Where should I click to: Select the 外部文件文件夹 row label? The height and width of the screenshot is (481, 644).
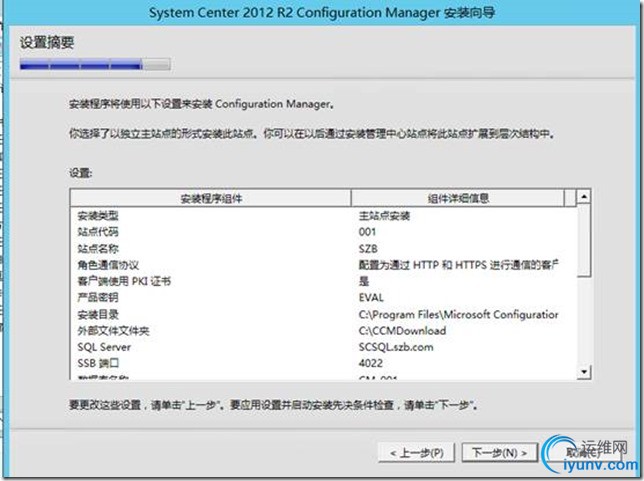click(113, 331)
